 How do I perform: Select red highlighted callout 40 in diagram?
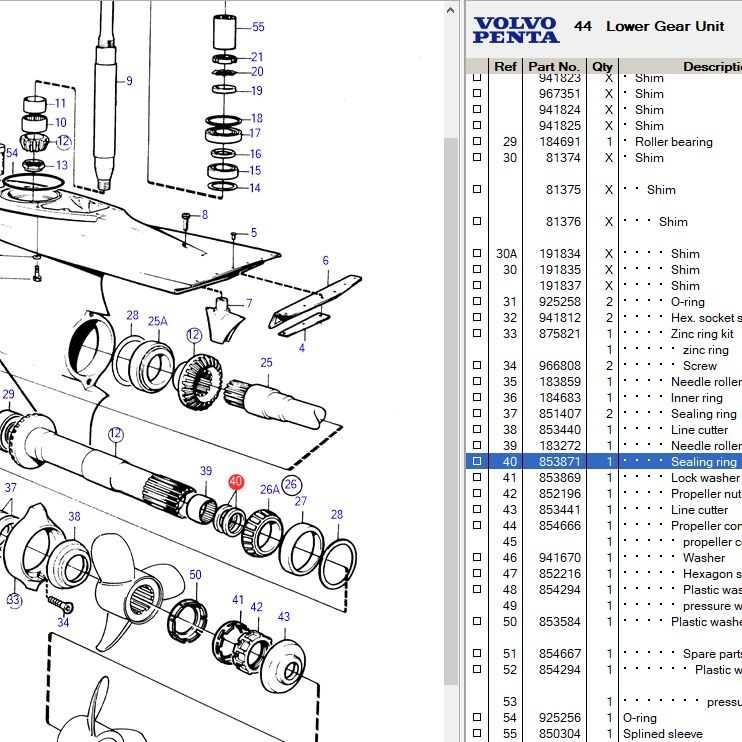[236, 482]
